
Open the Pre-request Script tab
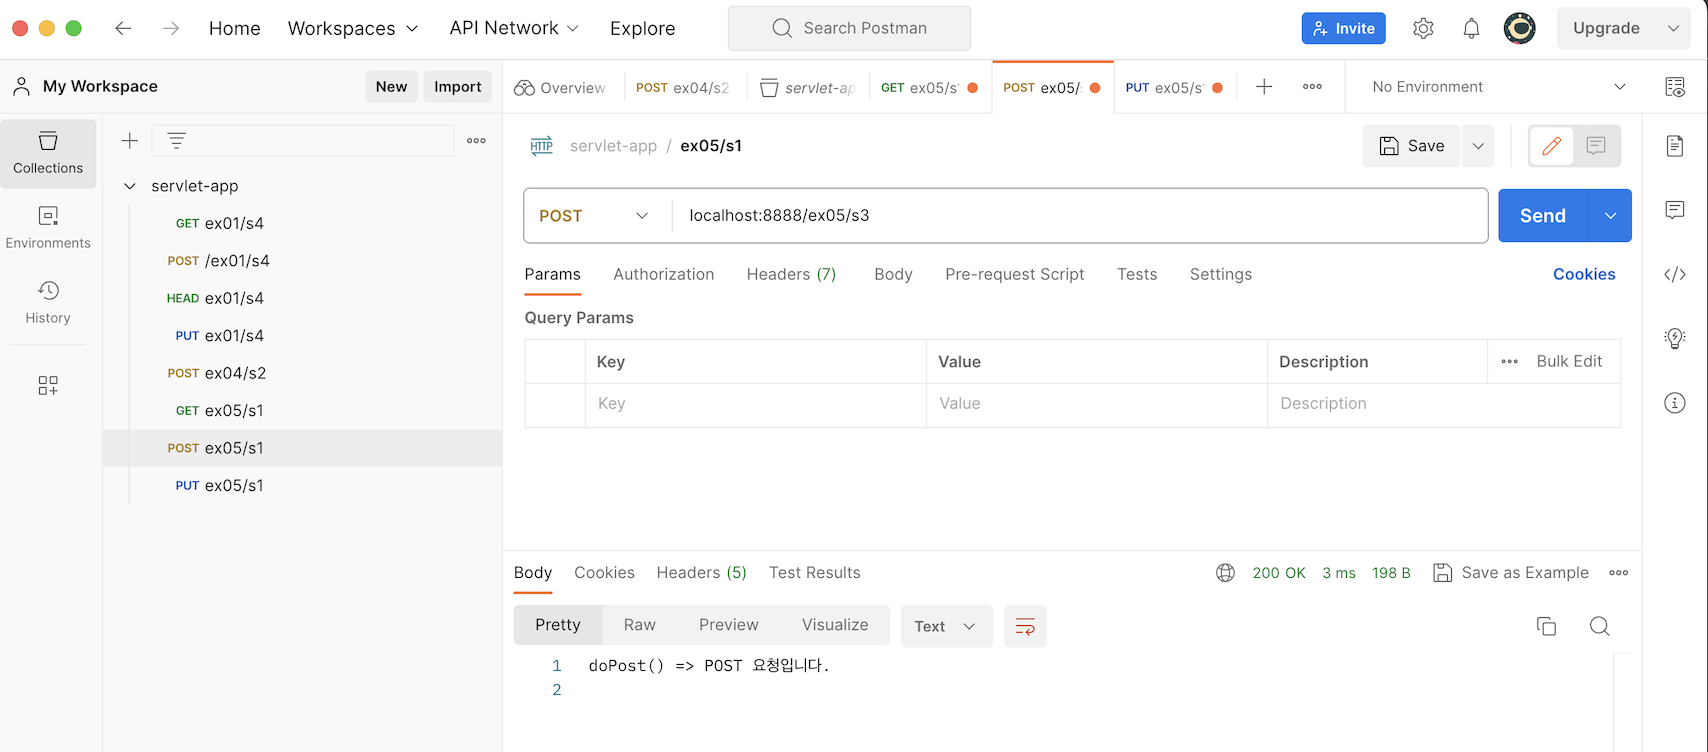click(x=1015, y=274)
